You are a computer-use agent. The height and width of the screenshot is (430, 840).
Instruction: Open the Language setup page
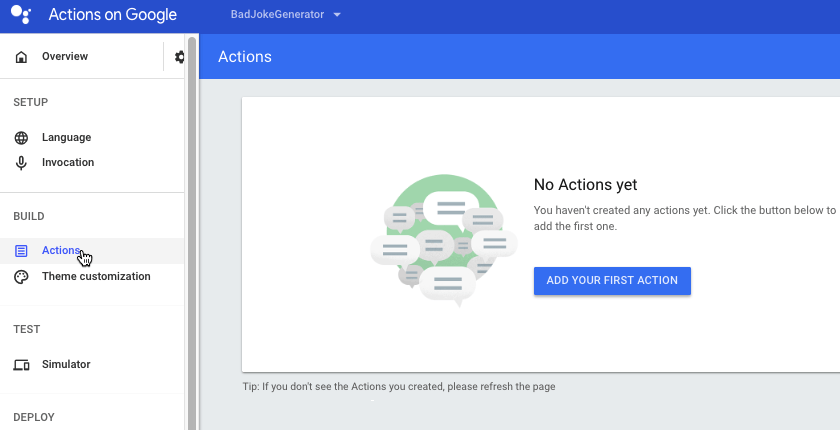coord(66,138)
